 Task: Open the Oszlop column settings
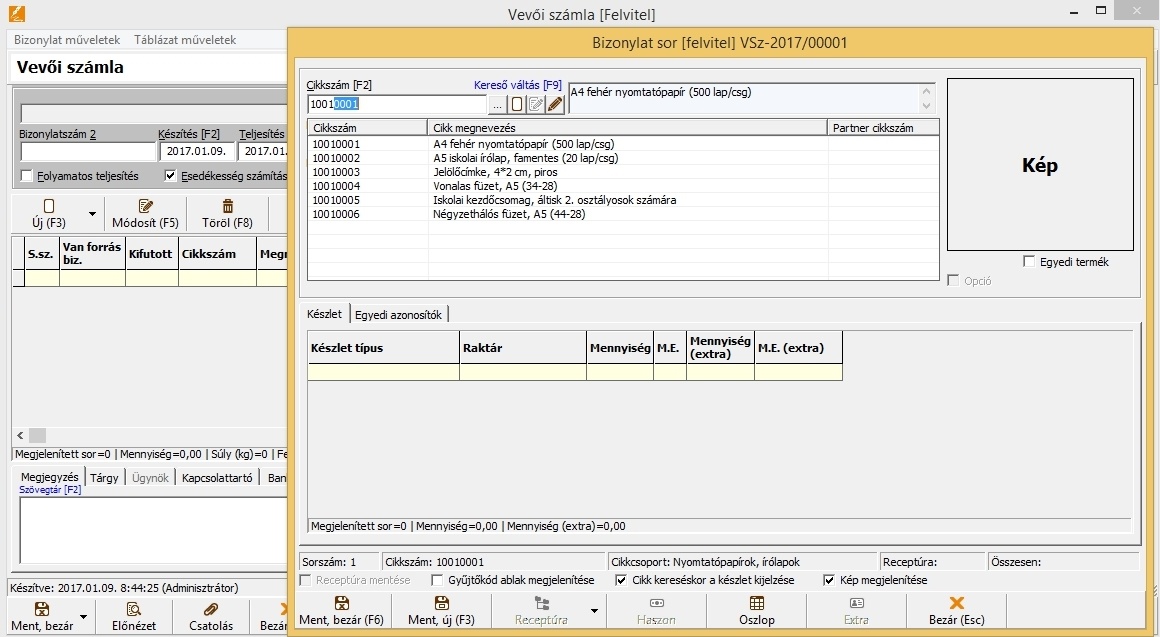click(x=757, y=611)
